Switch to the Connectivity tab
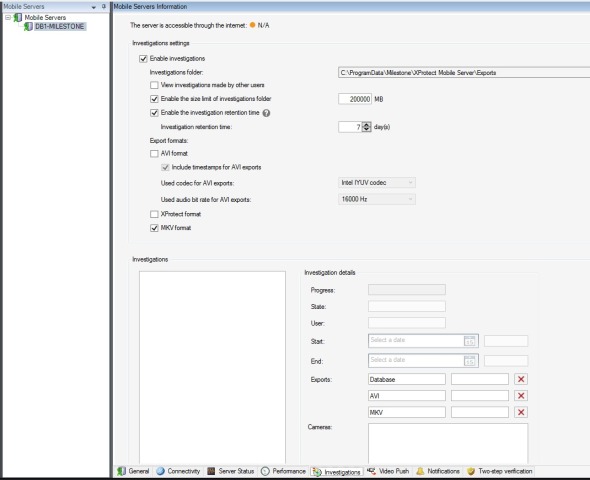Image resolution: width=590 pixels, height=480 pixels. (178, 471)
